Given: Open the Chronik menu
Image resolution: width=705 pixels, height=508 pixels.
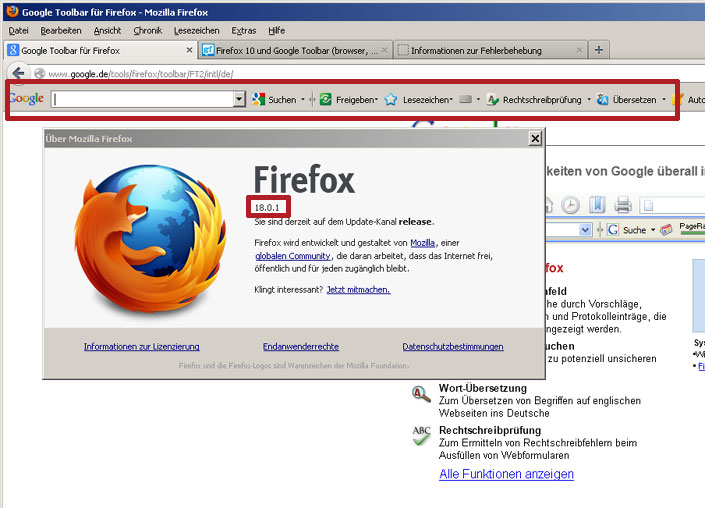Looking at the screenshot, I should pos(147,31).
